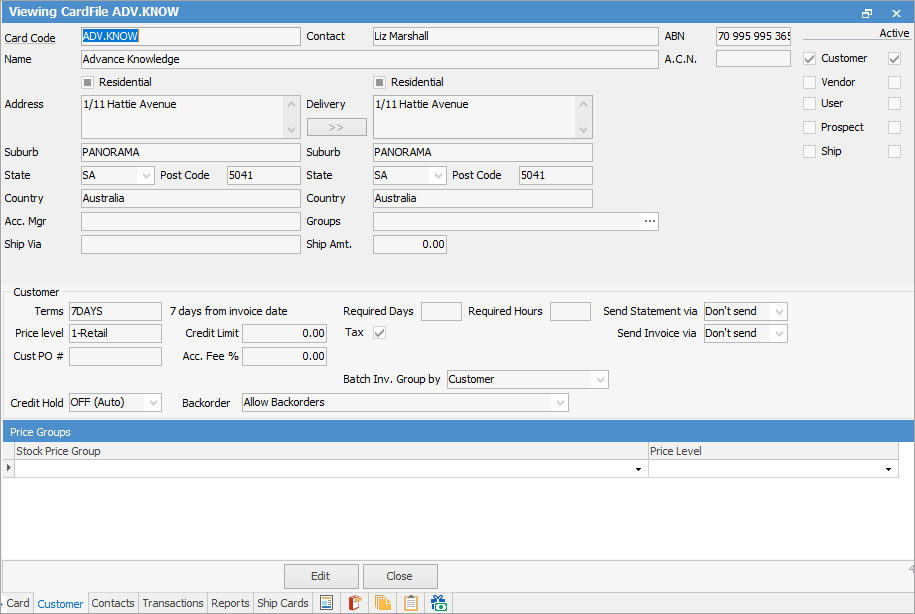Open the Ship Cards tab

[x=283, y=603]
